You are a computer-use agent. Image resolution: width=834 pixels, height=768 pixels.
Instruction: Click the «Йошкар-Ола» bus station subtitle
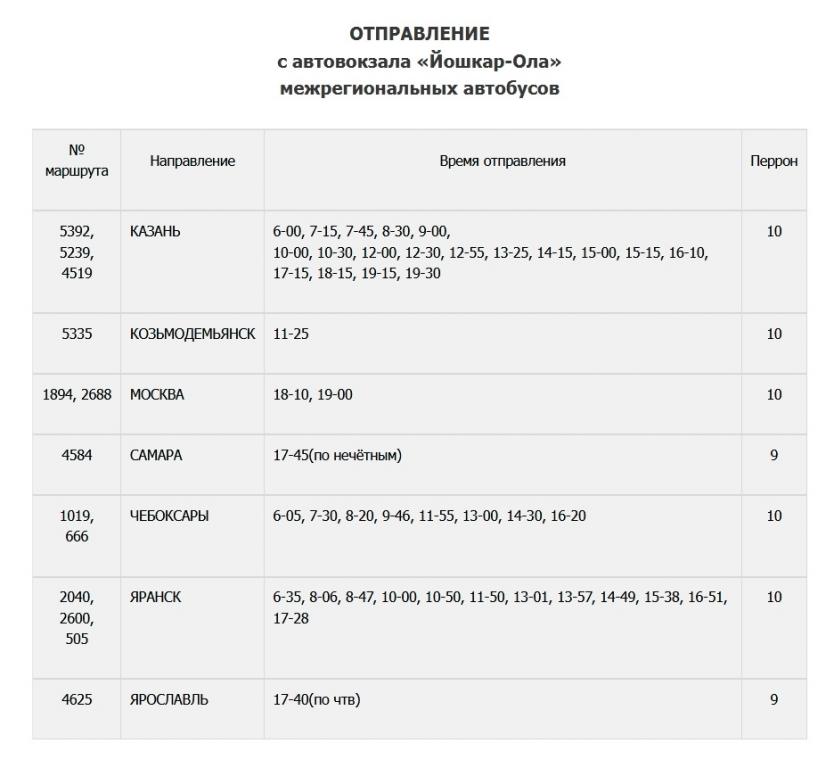(x=419, y=62)
